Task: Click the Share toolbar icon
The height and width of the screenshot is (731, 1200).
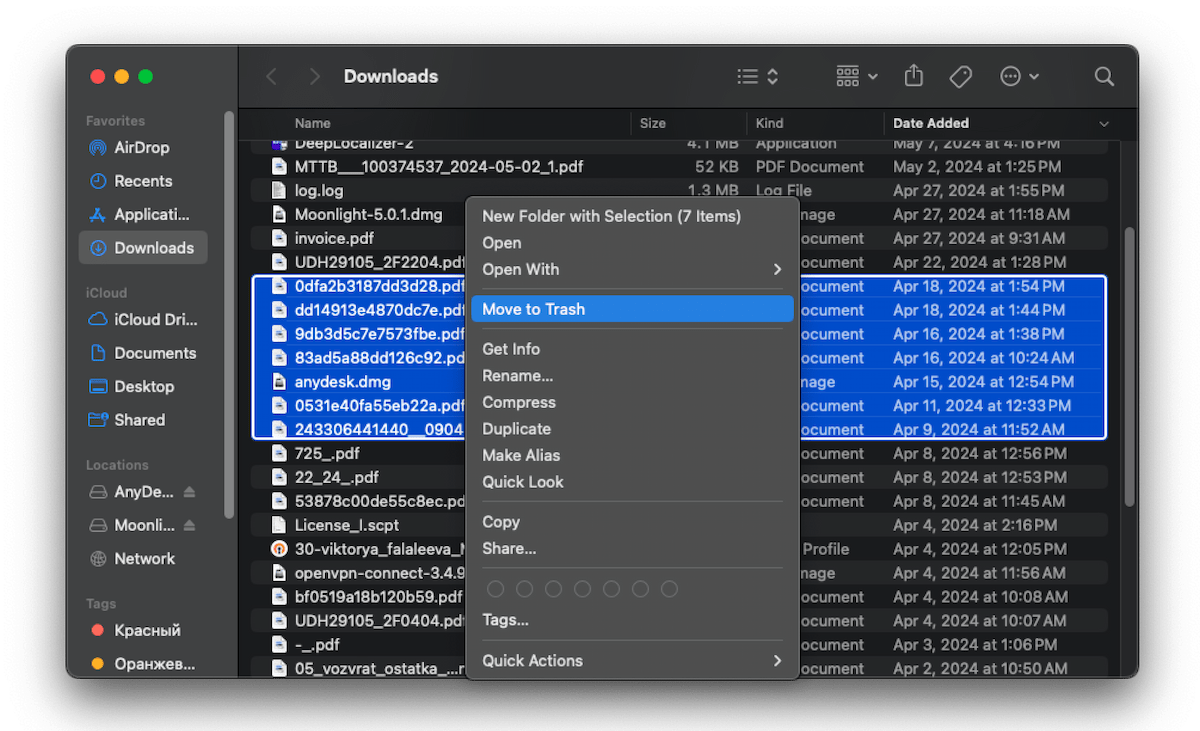Action: [x=913, y=76]
